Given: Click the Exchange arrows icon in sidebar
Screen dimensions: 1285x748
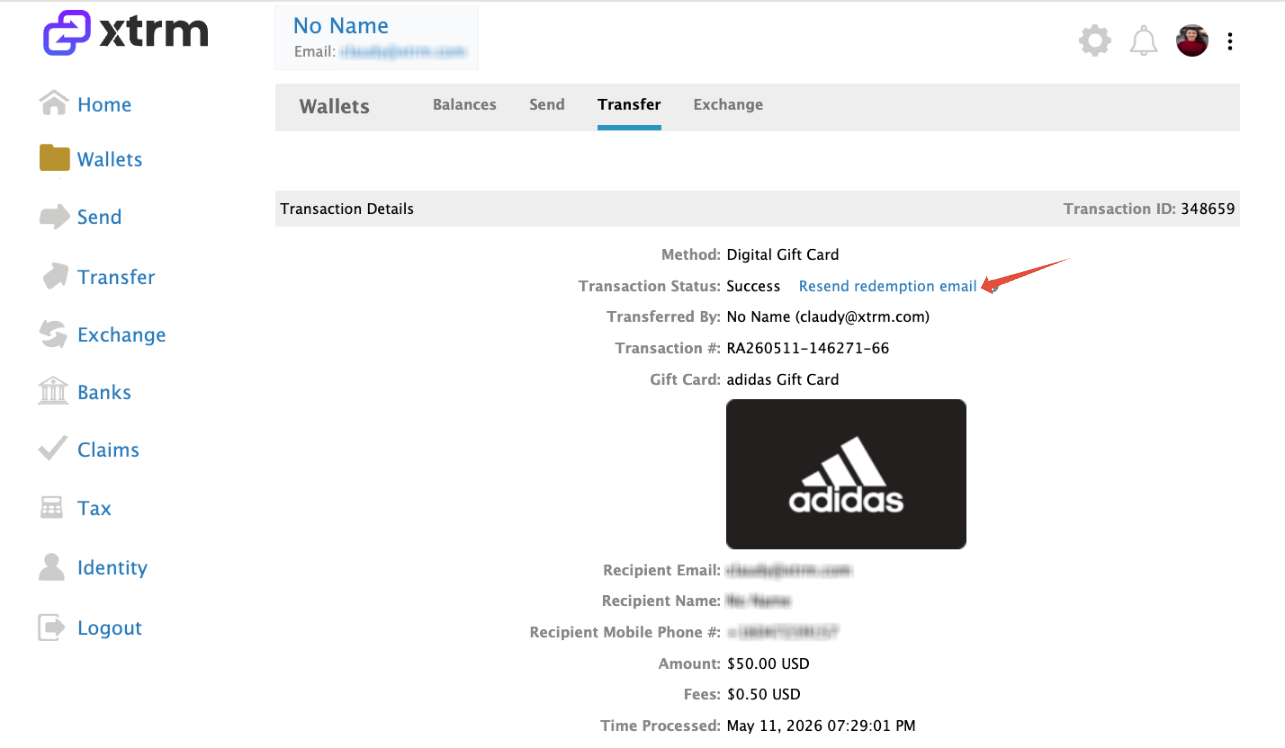Looking at the screenshot, I should coord(53,334).
